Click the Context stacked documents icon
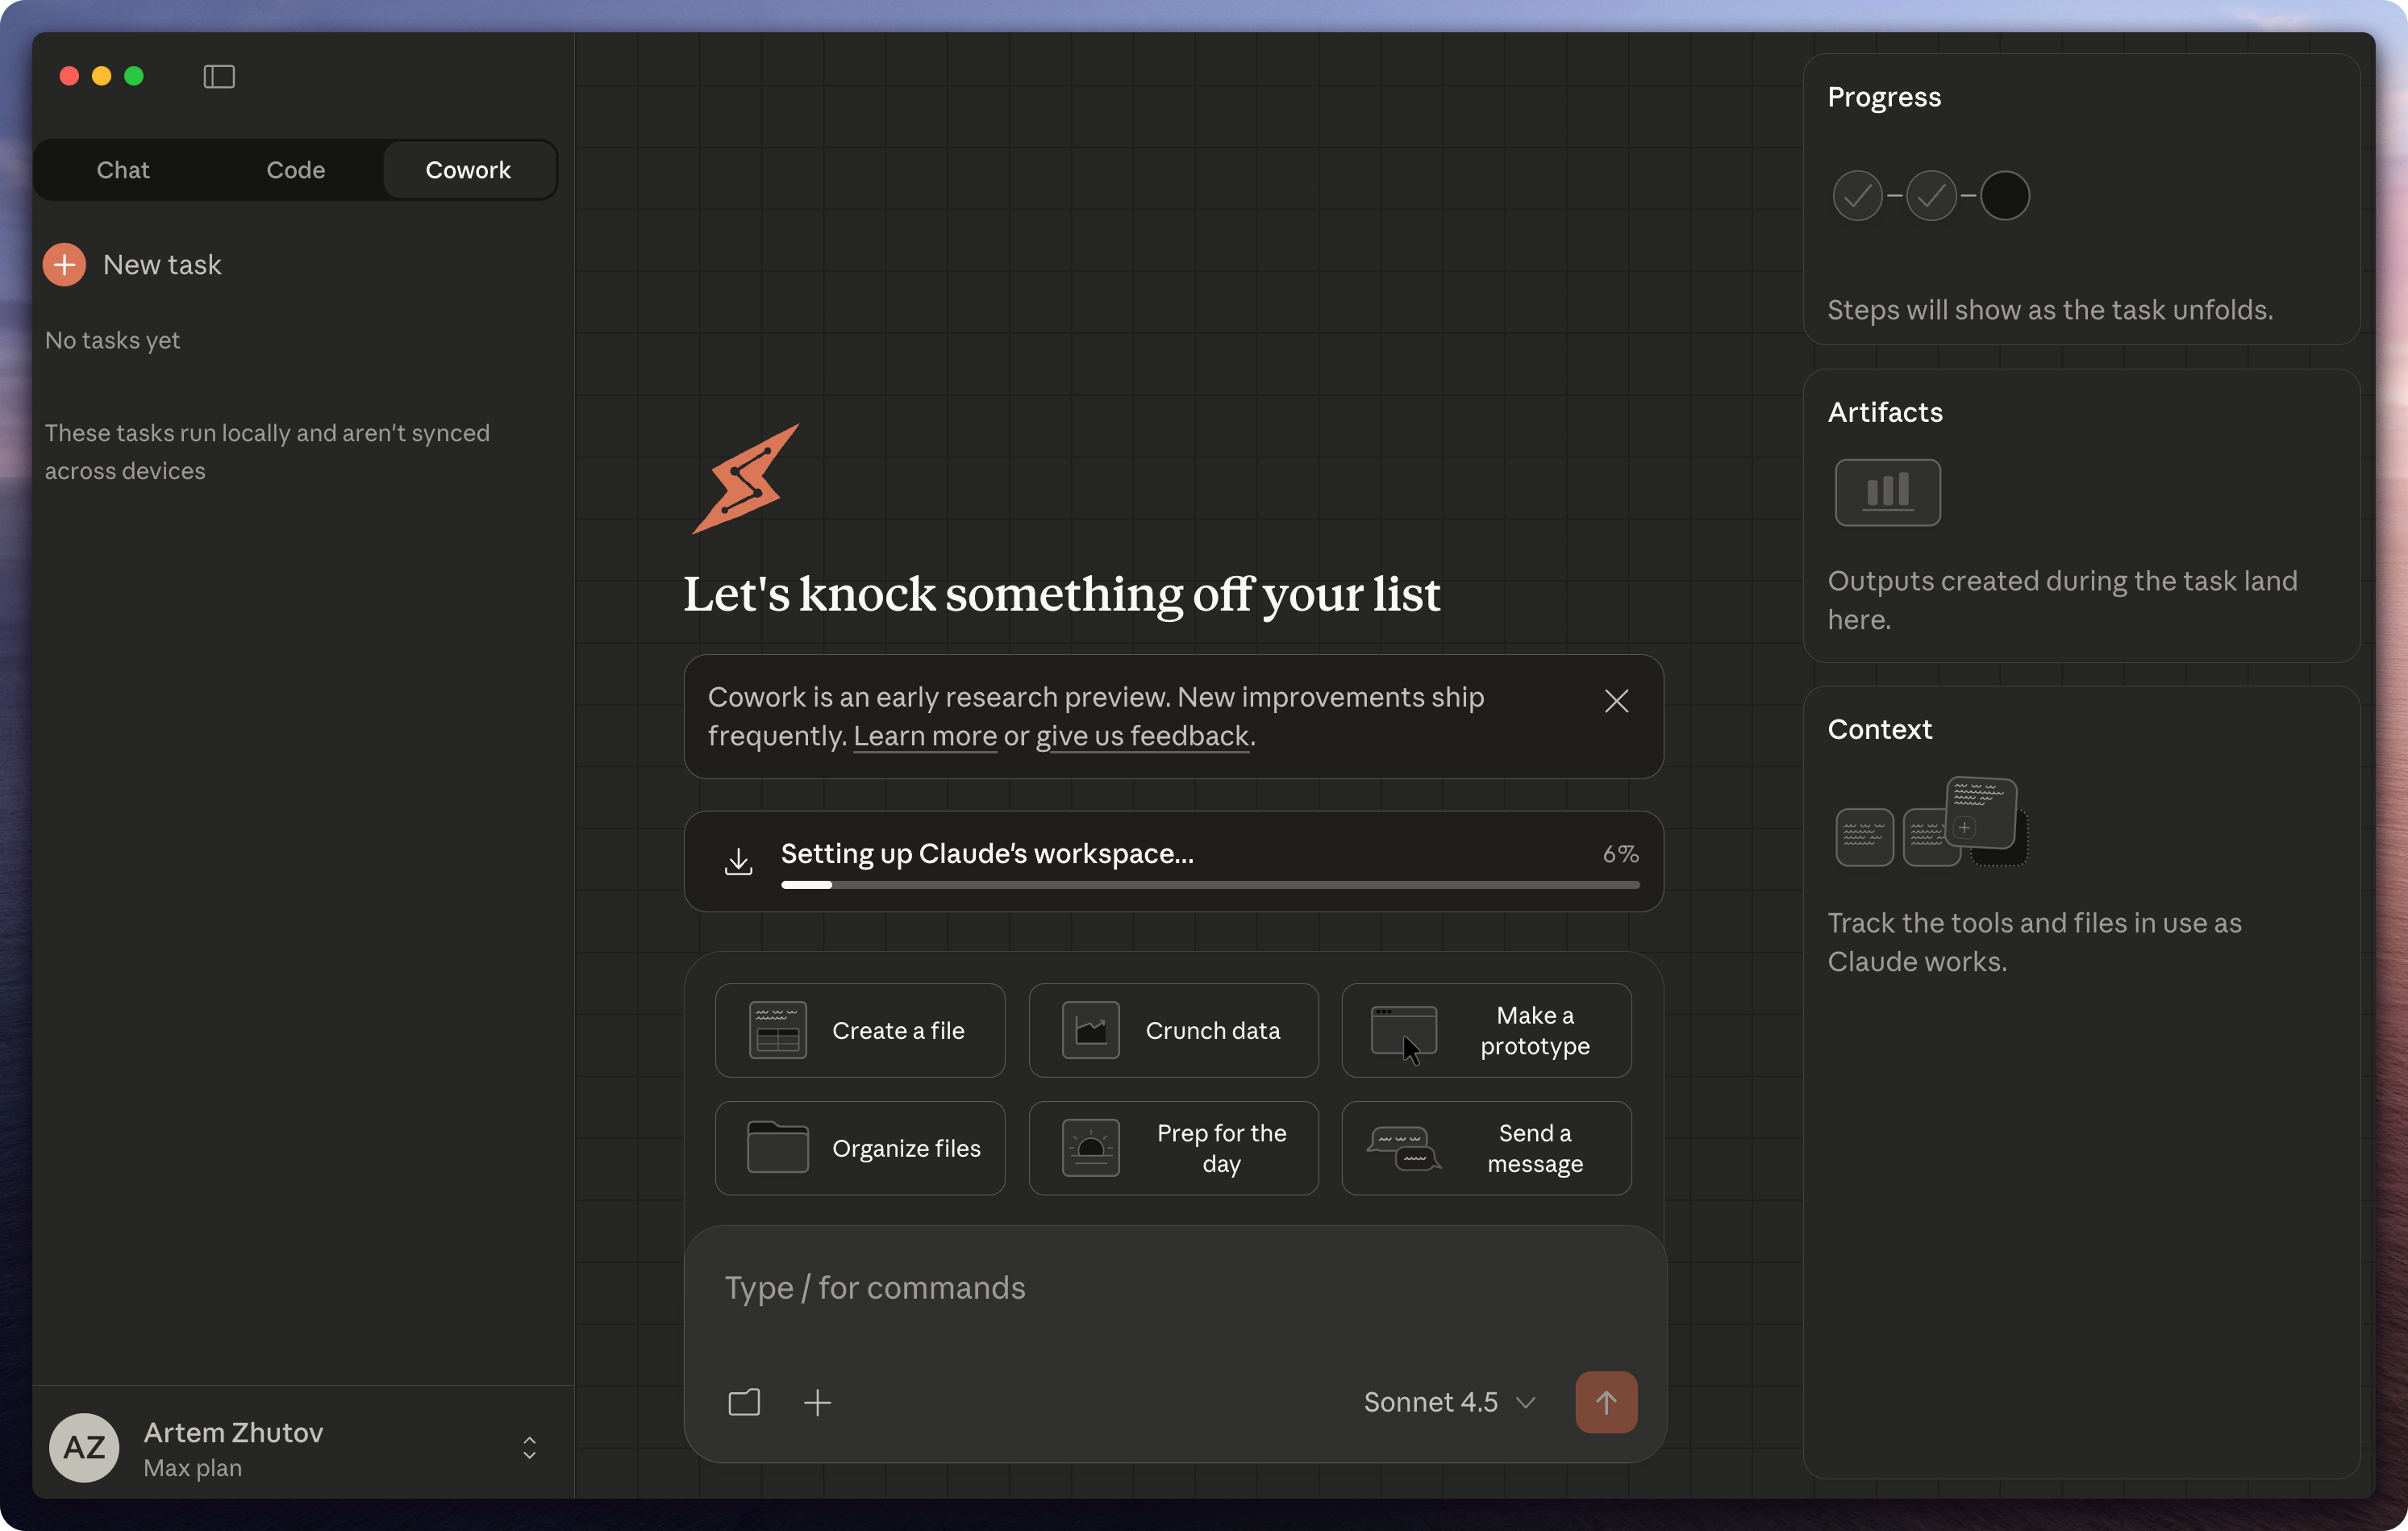 click(1931, 821)
